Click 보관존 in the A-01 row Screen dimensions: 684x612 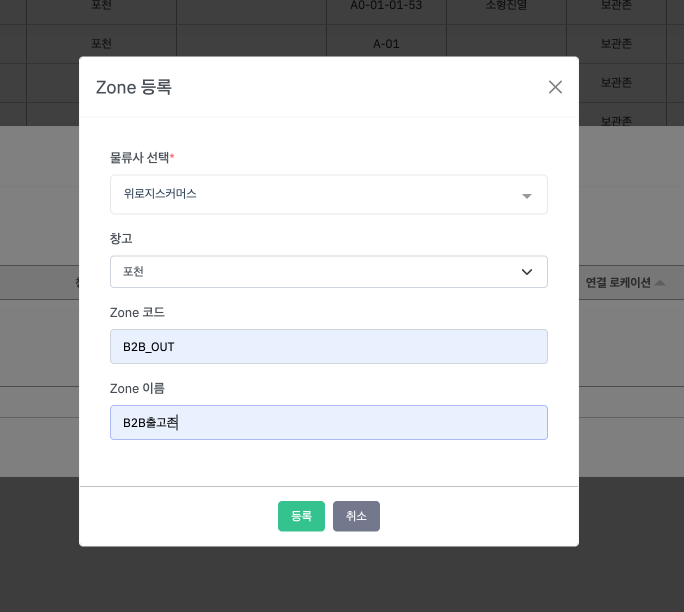(x=616, y=44)
